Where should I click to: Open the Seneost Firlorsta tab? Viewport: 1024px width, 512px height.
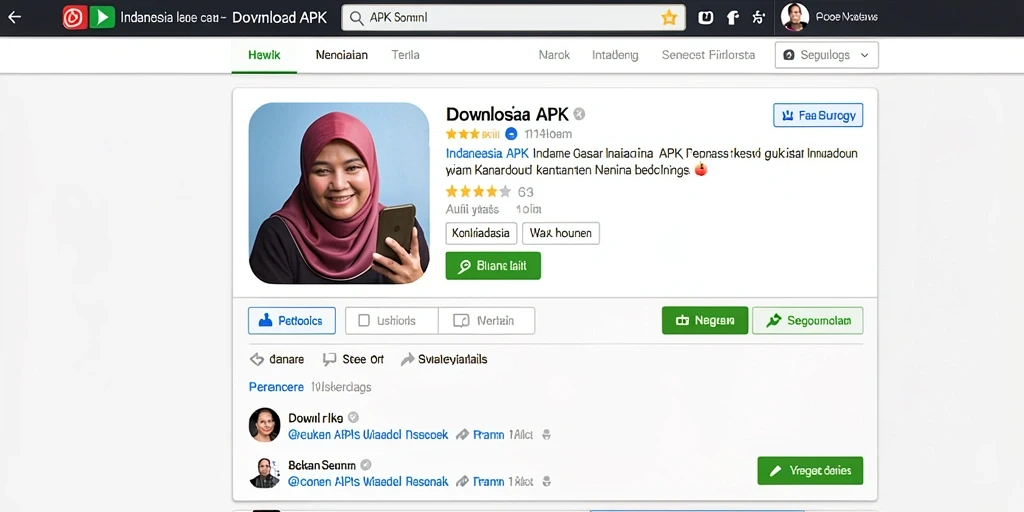[709, 56]
